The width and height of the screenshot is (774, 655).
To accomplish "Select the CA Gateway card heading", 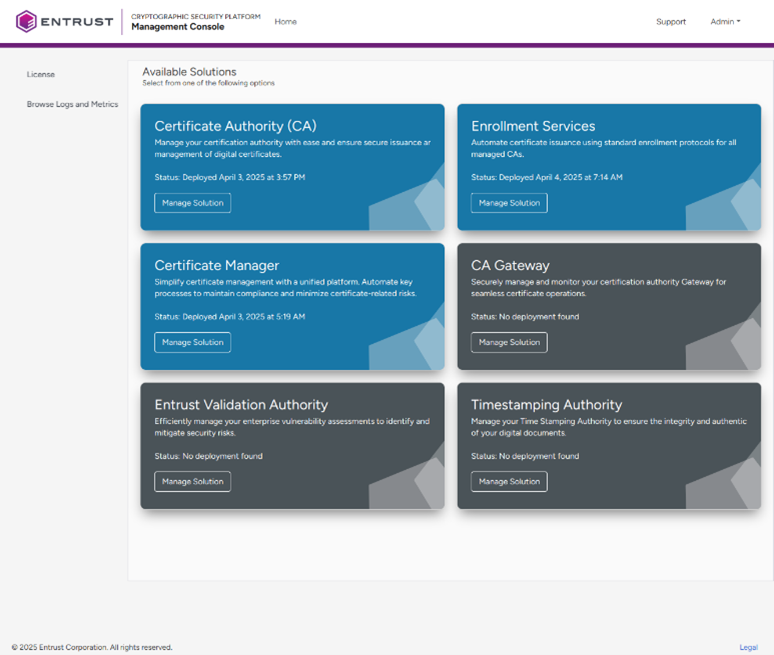I will tap(510, 265).
